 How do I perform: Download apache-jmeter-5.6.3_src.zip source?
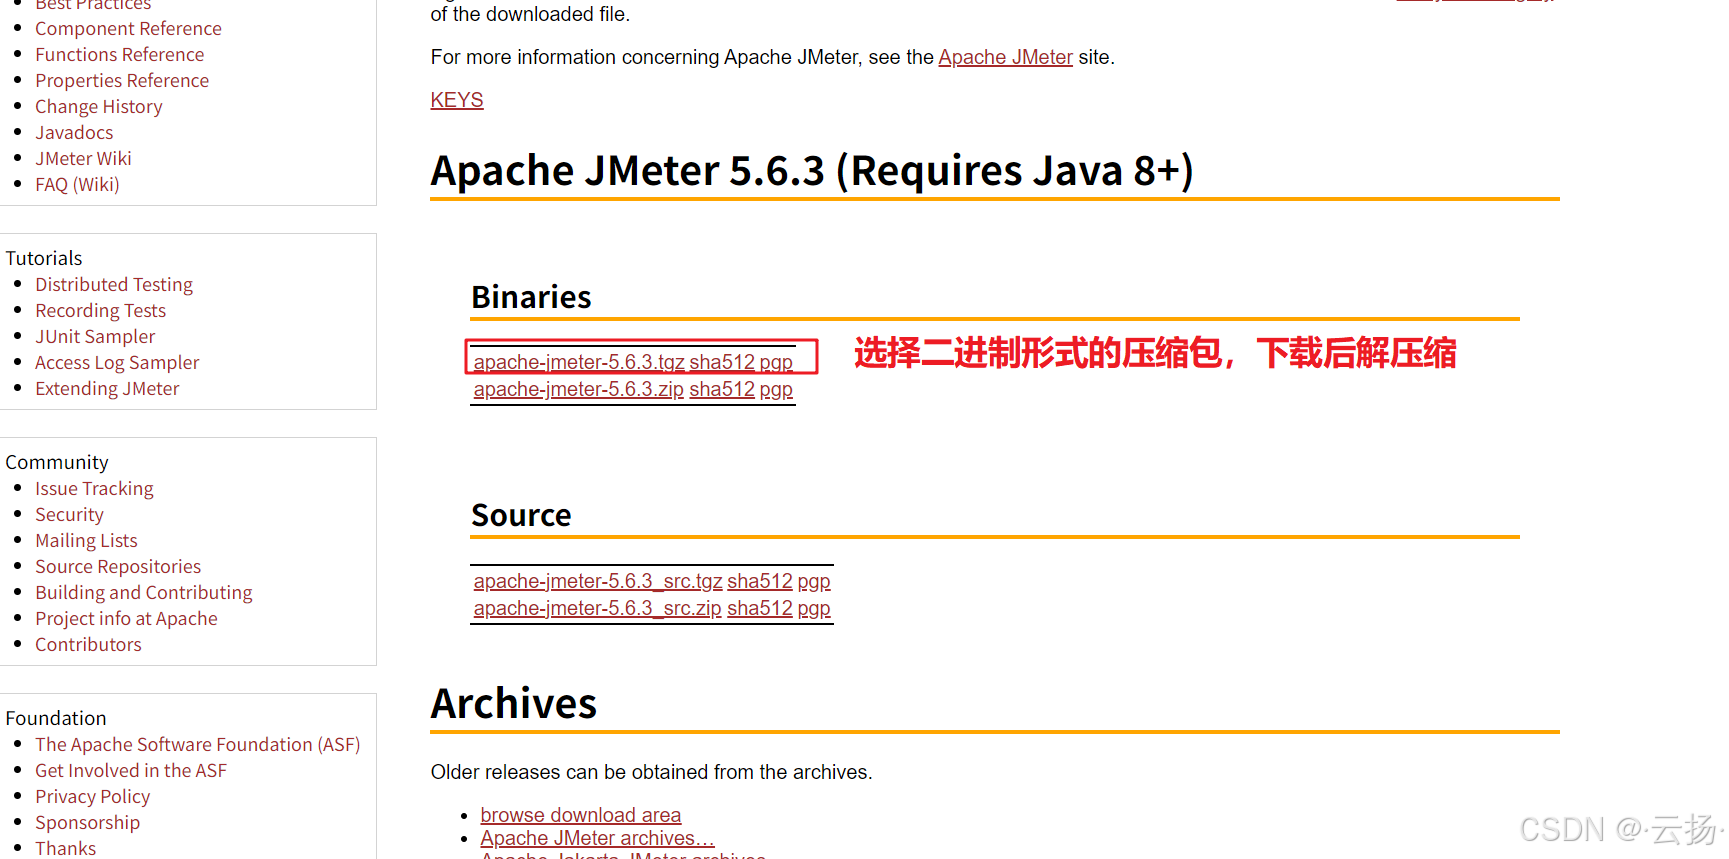click(597, 608)
